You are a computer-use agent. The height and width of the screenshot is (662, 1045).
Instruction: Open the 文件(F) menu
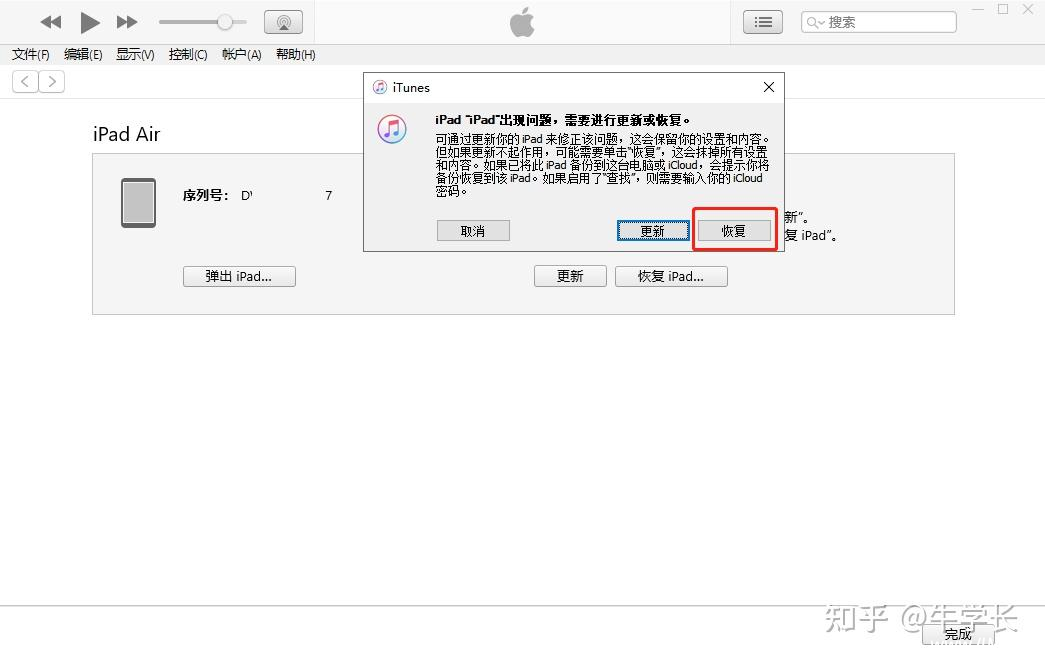point(30,55)
